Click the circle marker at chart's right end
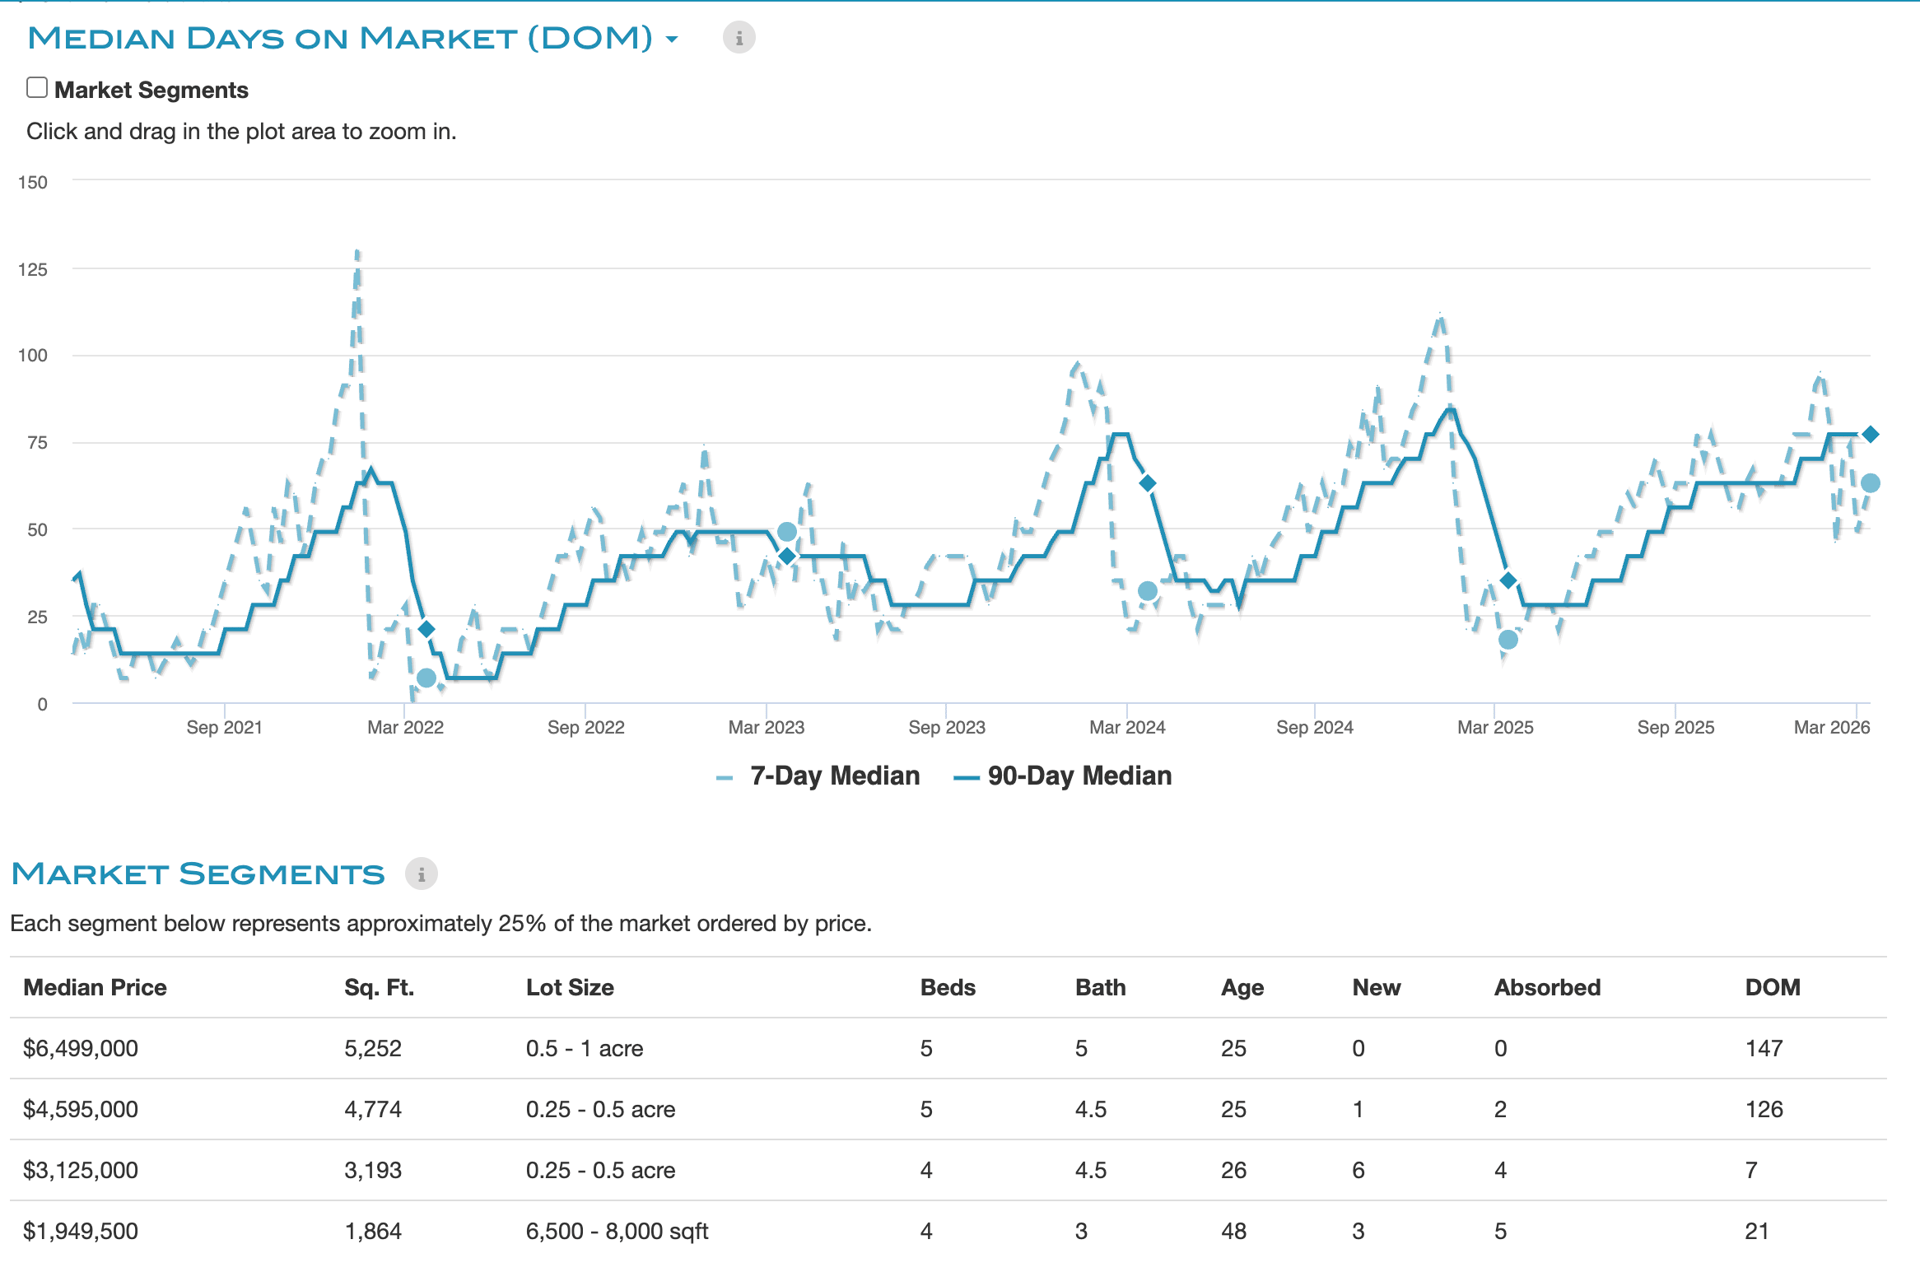The image size is (1920, 1286). tap(1870, 483)
